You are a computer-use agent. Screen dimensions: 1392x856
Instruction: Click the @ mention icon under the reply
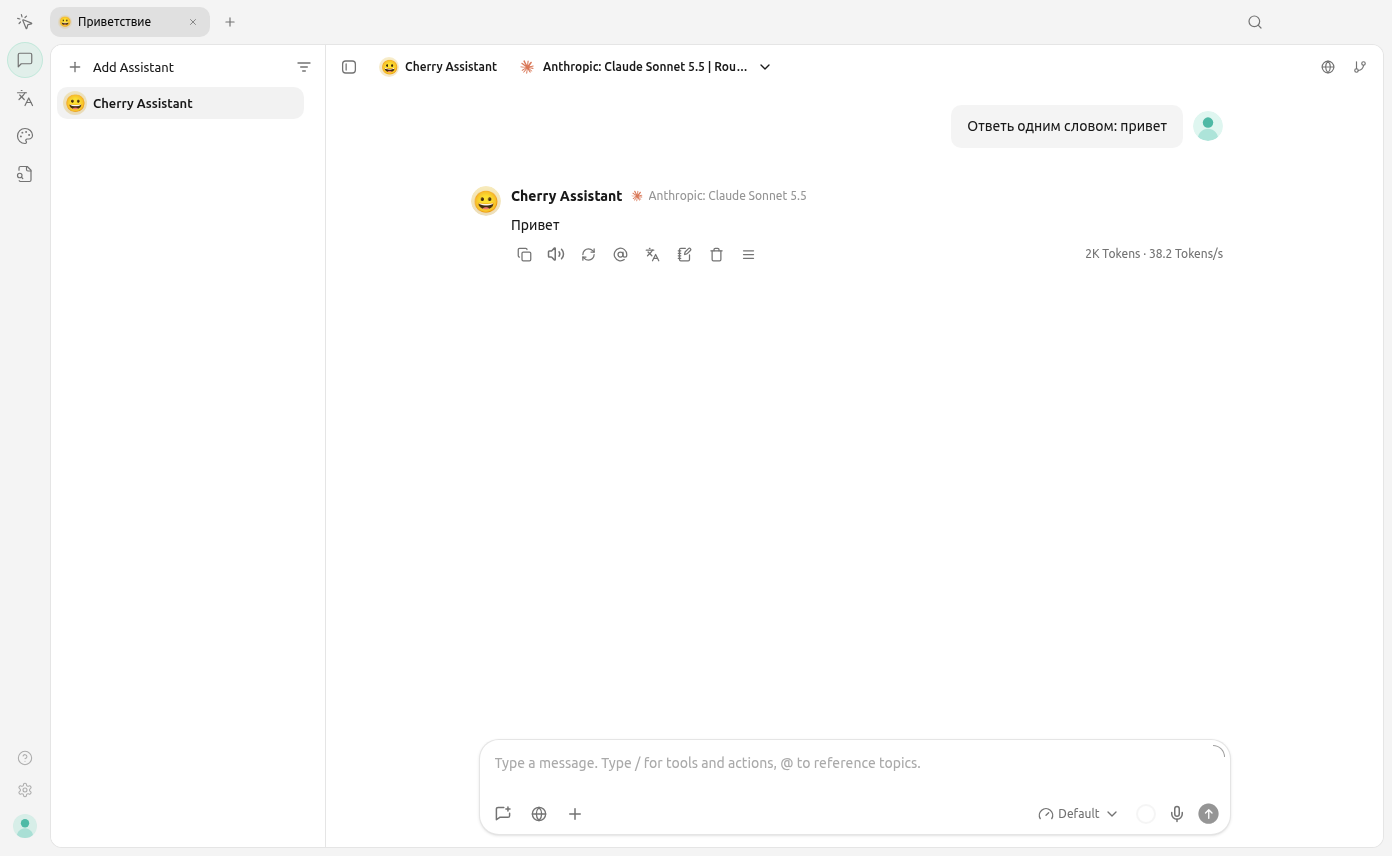(620, 255)
